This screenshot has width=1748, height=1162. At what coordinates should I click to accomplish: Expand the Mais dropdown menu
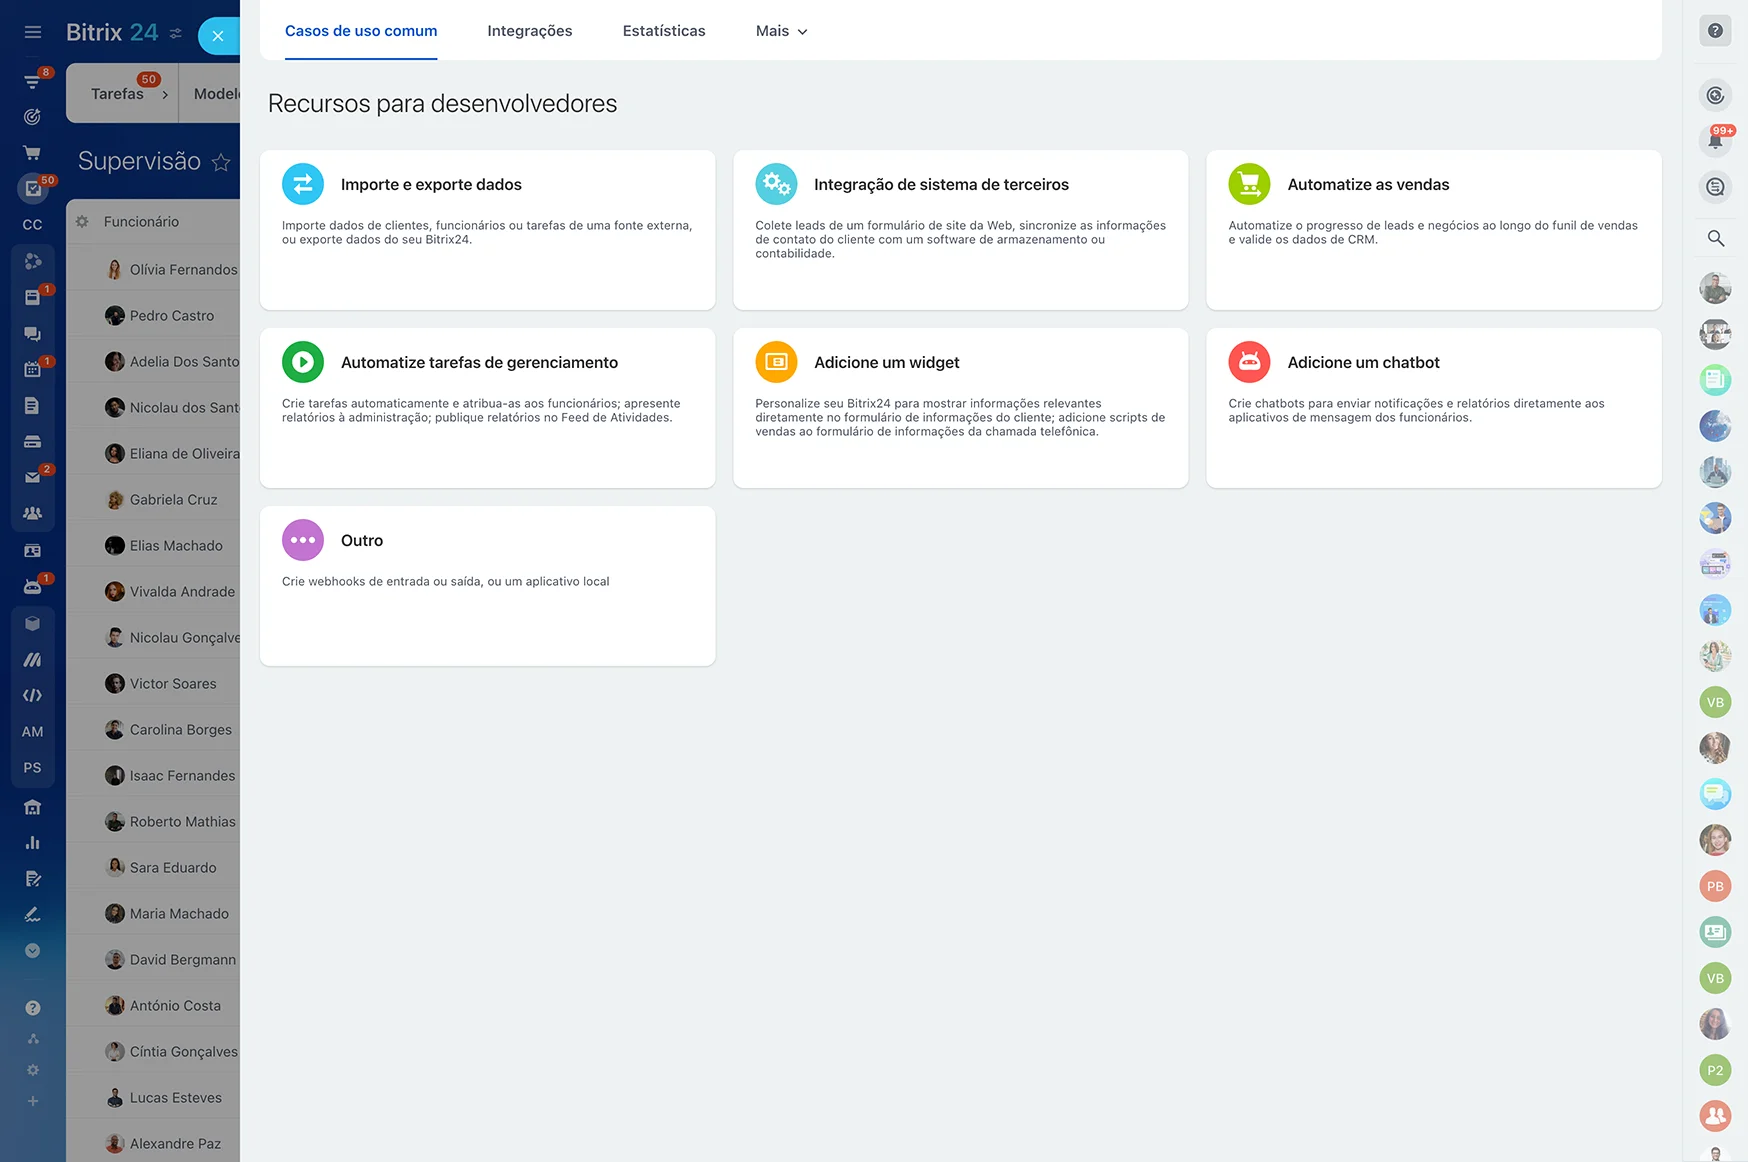click(x=781, y=31)
